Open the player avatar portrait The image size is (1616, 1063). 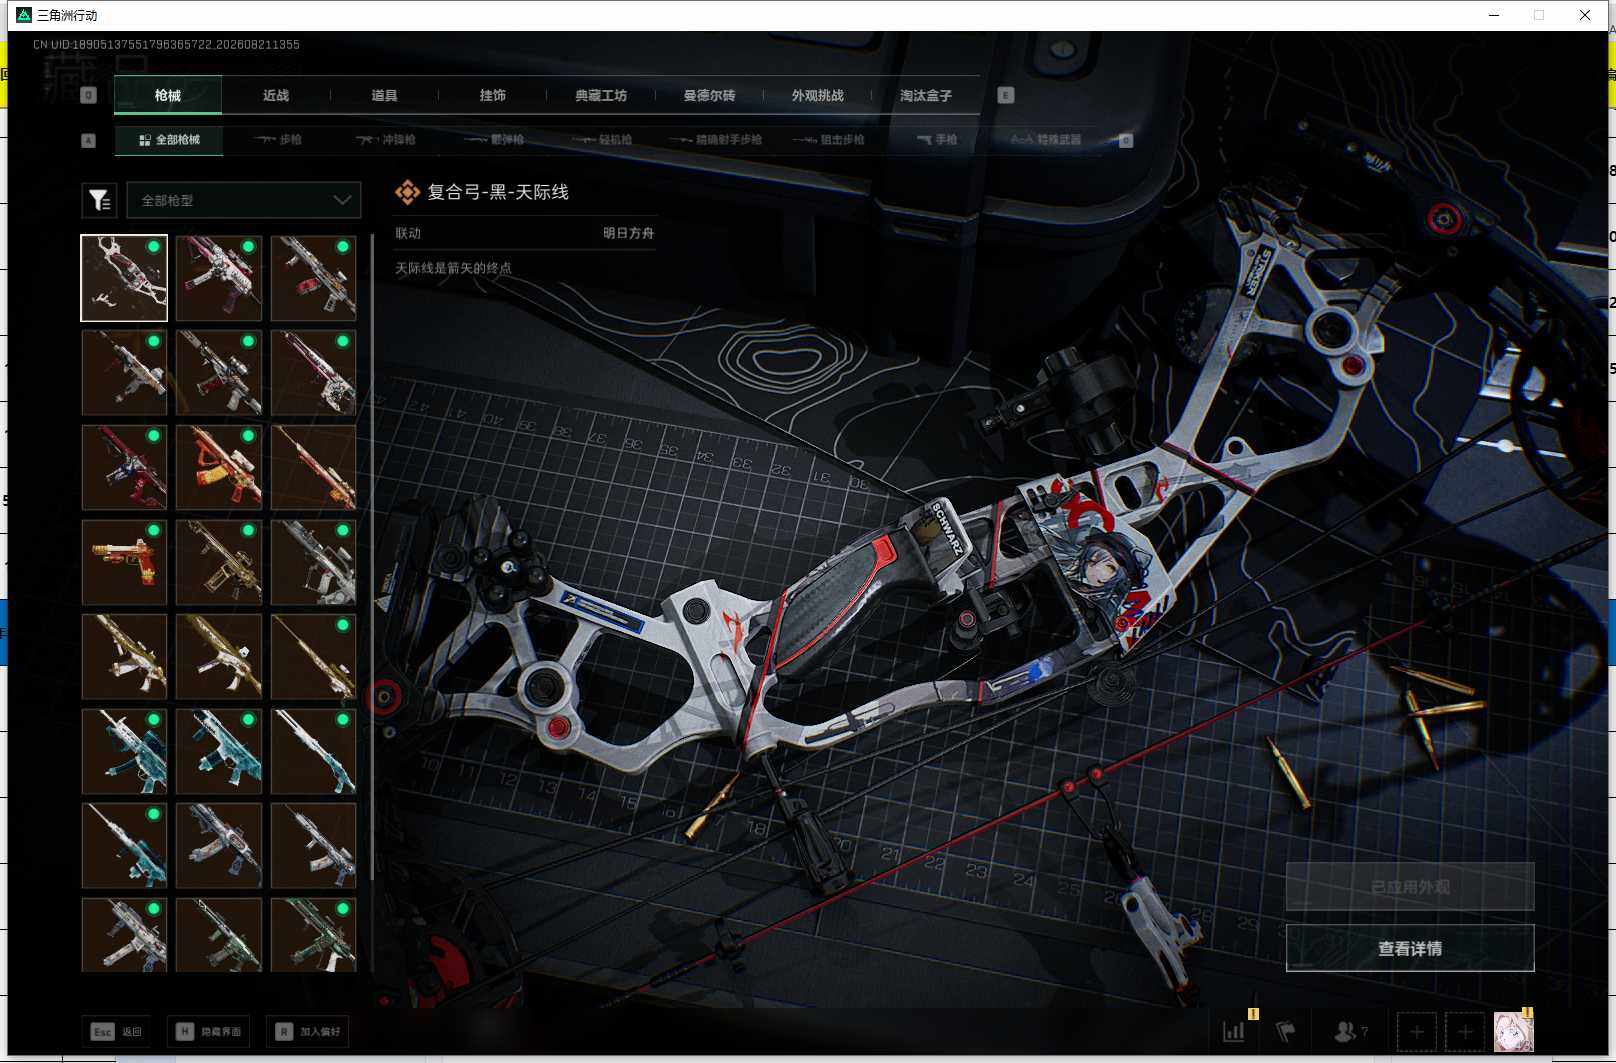pos(1513,1031)
